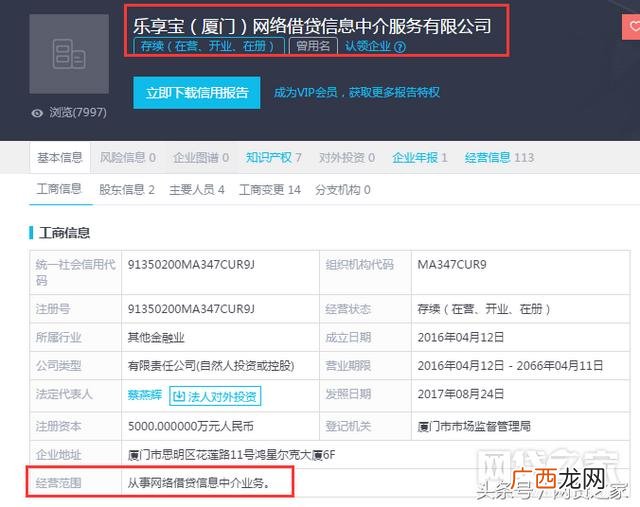
Task: Select the 对外投资 0 tab
Action: click(x=347, y=158)
